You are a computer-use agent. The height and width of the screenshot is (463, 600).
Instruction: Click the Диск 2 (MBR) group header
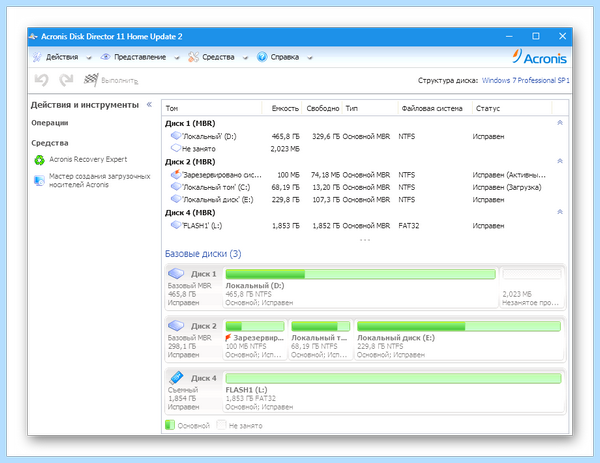[x=190, y=161]
